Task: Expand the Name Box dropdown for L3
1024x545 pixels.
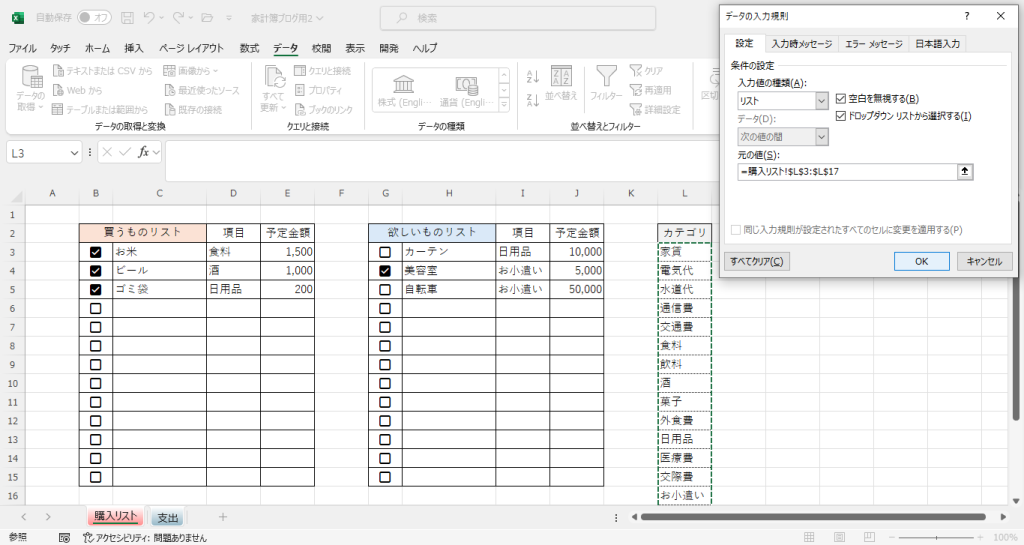Action: point(75,153)
